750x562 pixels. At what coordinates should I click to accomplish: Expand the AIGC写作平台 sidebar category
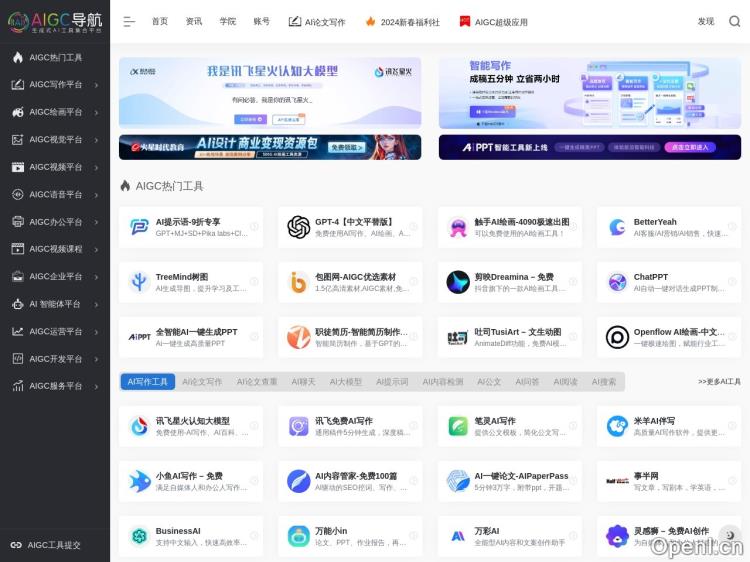tap(55, 85)
